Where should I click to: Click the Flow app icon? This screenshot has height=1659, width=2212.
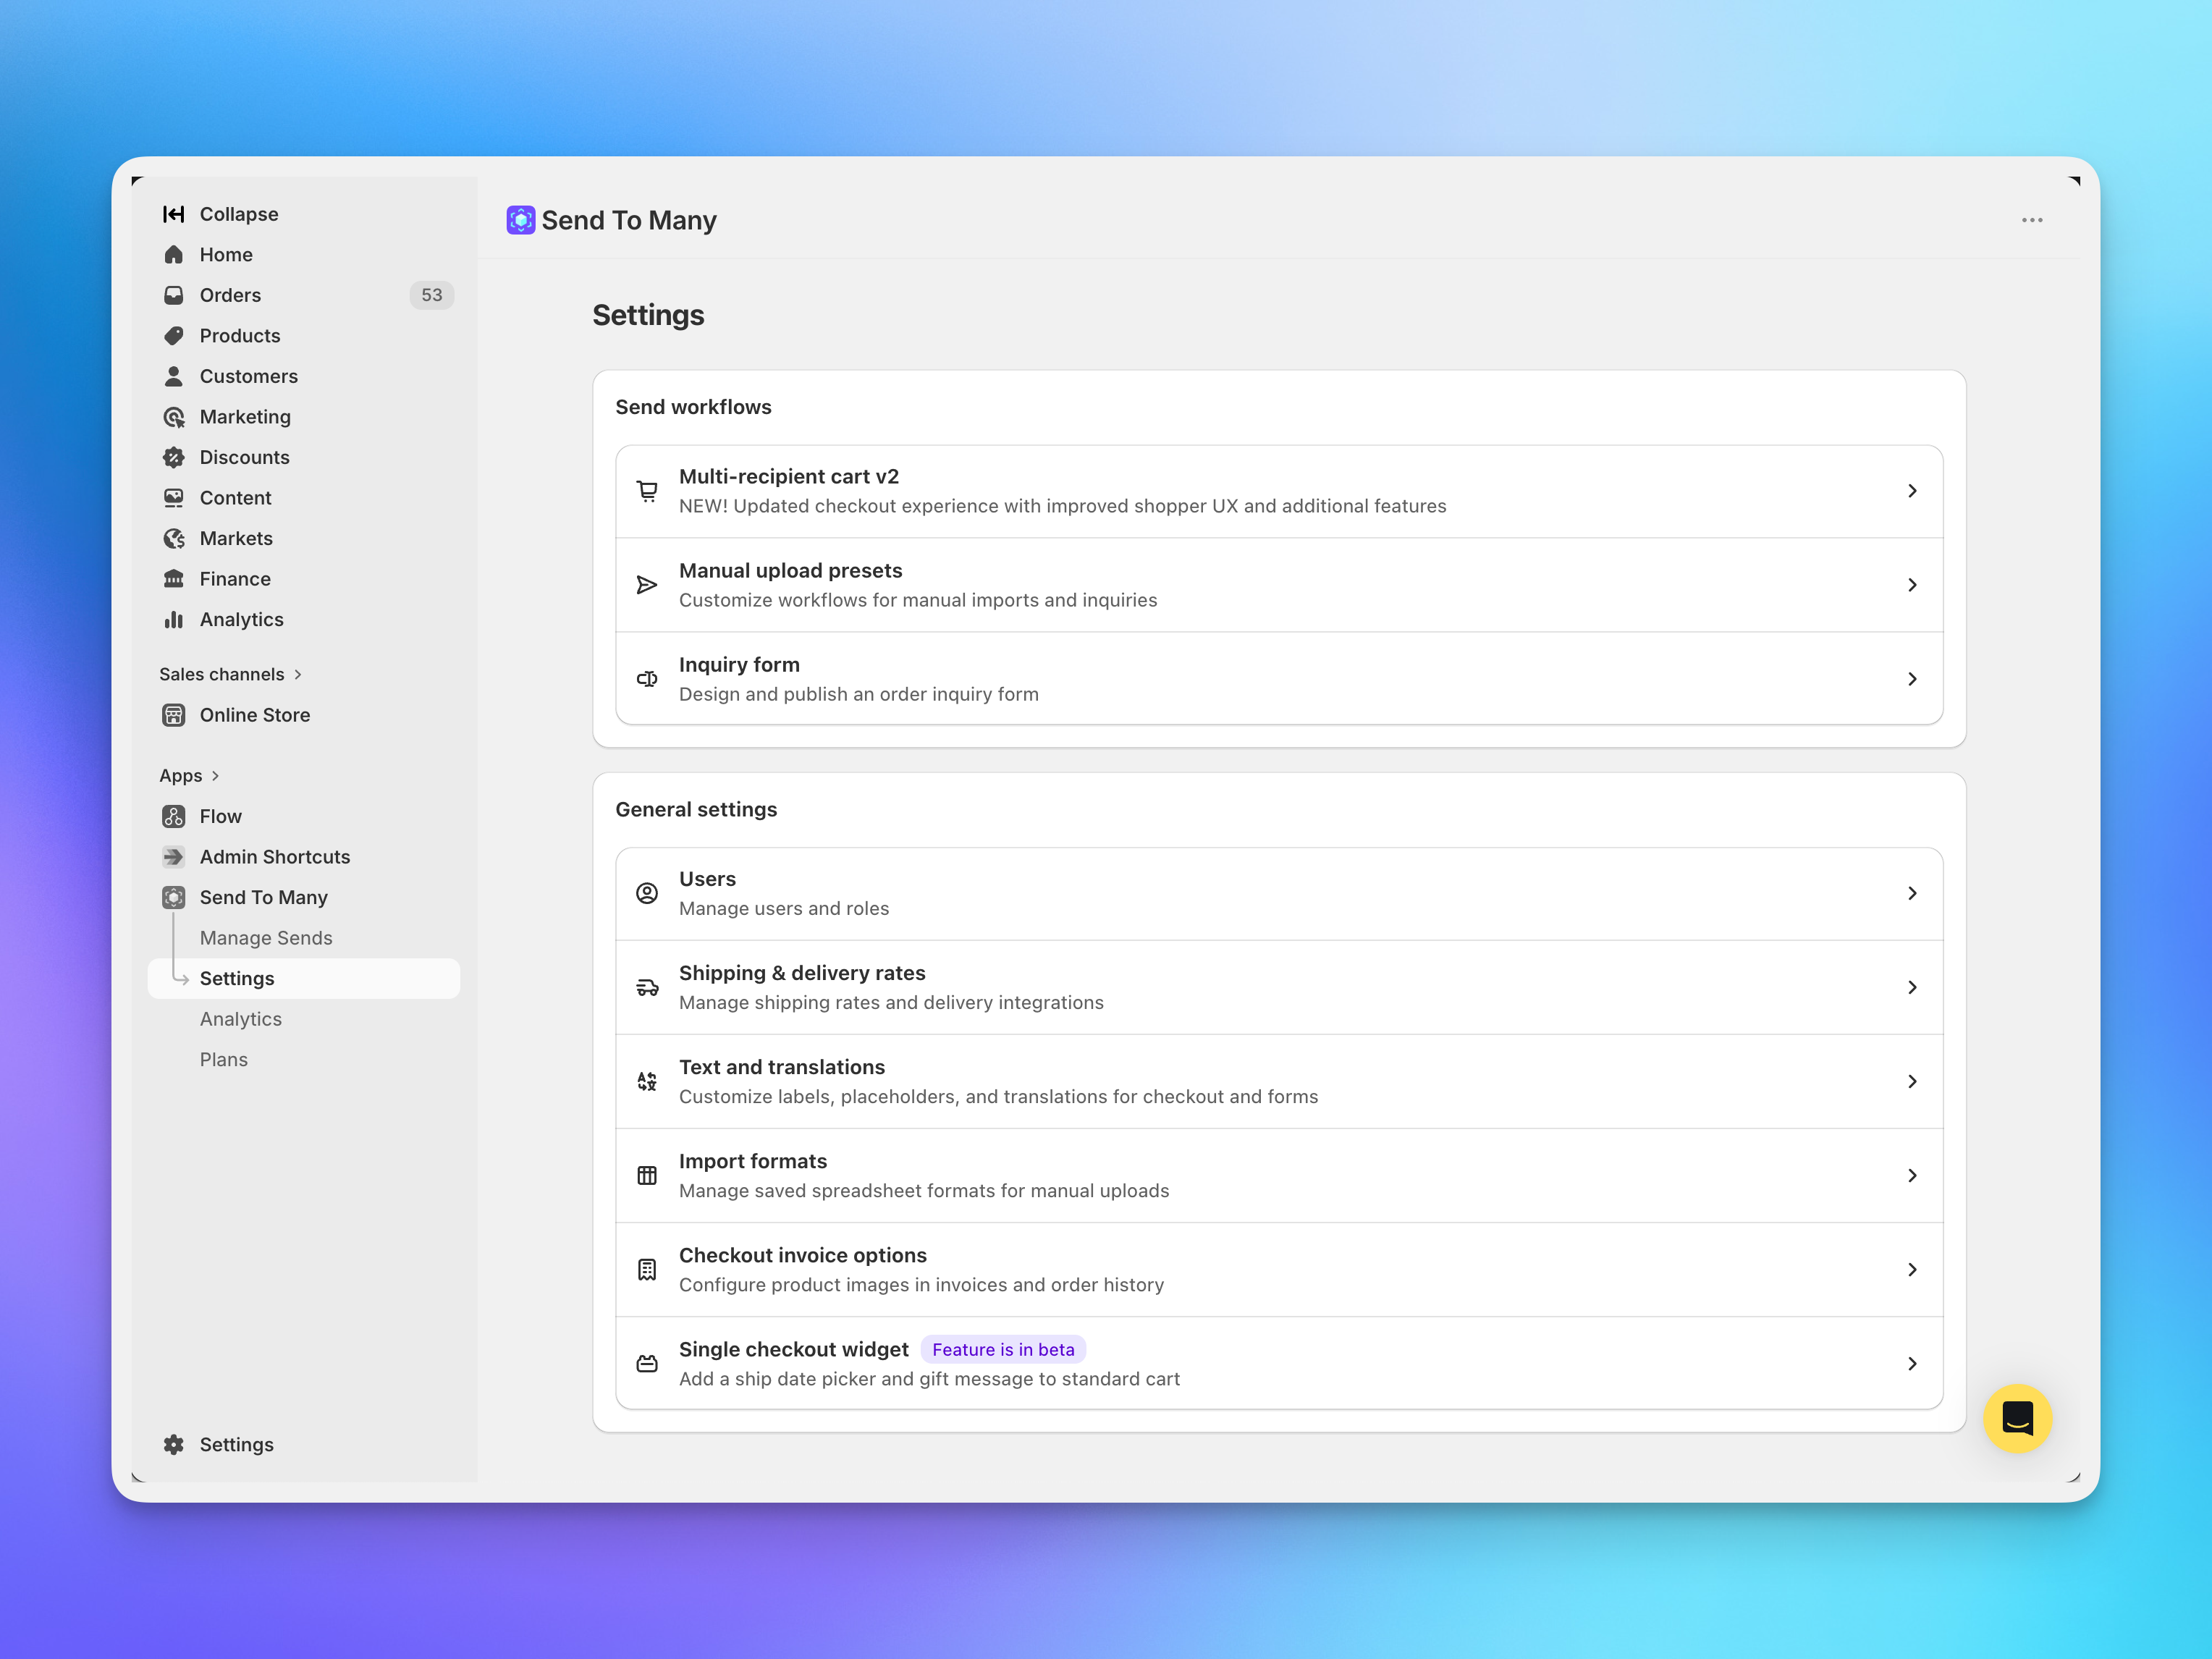click(x=173, y=816)
